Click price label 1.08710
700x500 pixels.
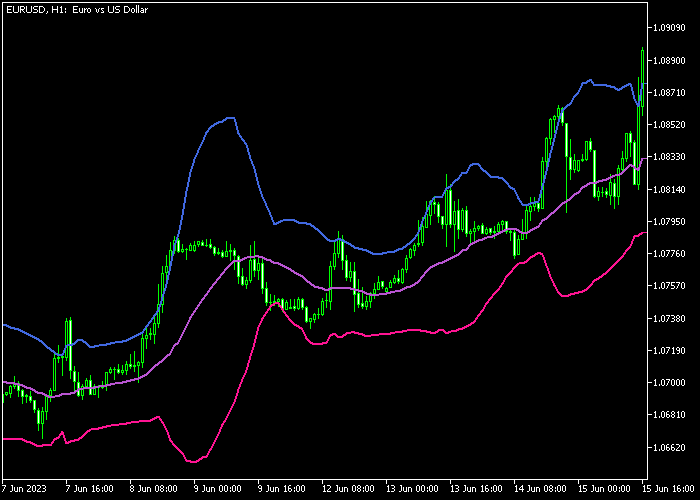point(669,92)
